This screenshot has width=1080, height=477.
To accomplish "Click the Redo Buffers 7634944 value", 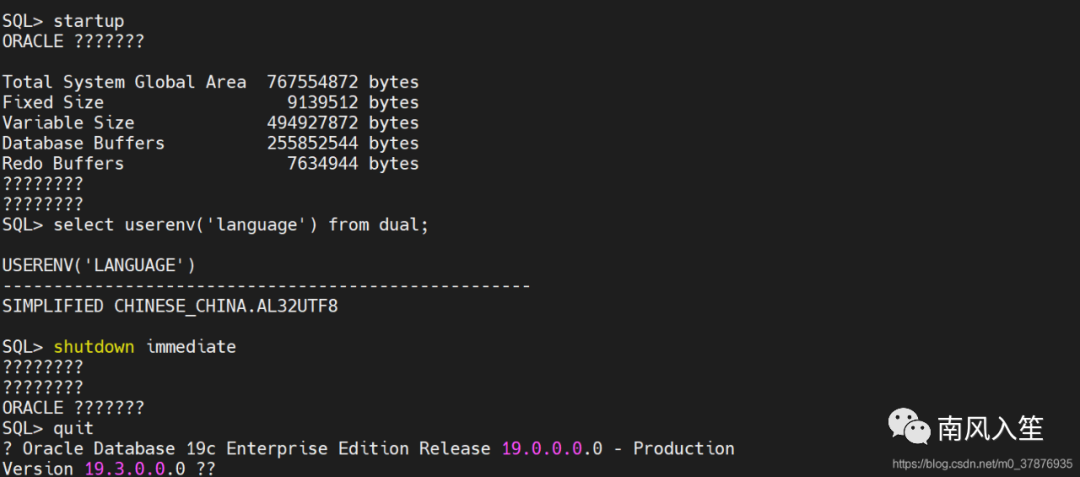I will click(x=322, y=164).
